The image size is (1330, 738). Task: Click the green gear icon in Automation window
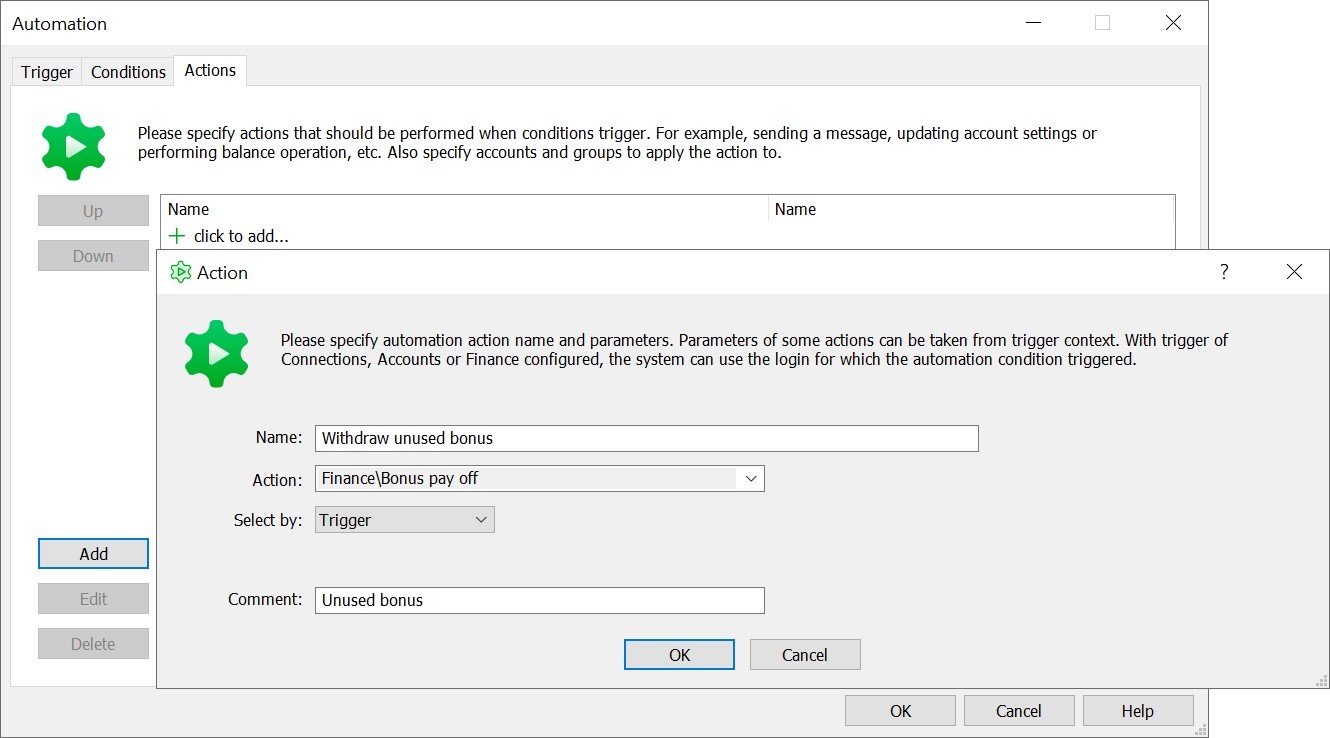coord(73,147)
